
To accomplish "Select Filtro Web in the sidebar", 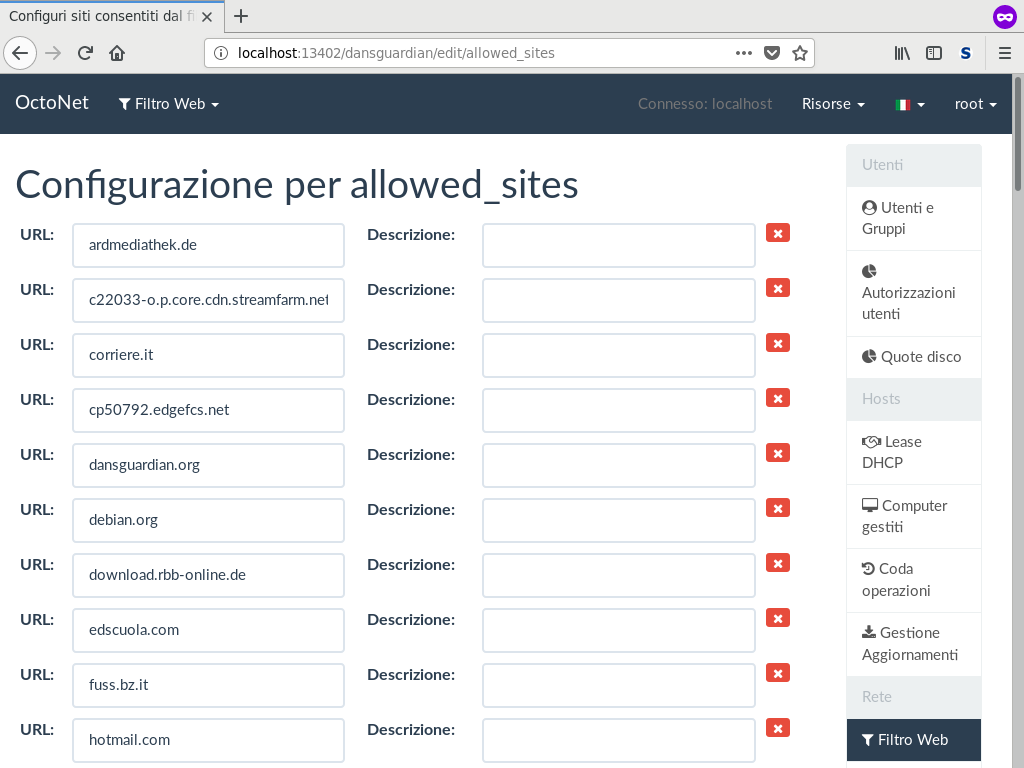I will (914, 740).
